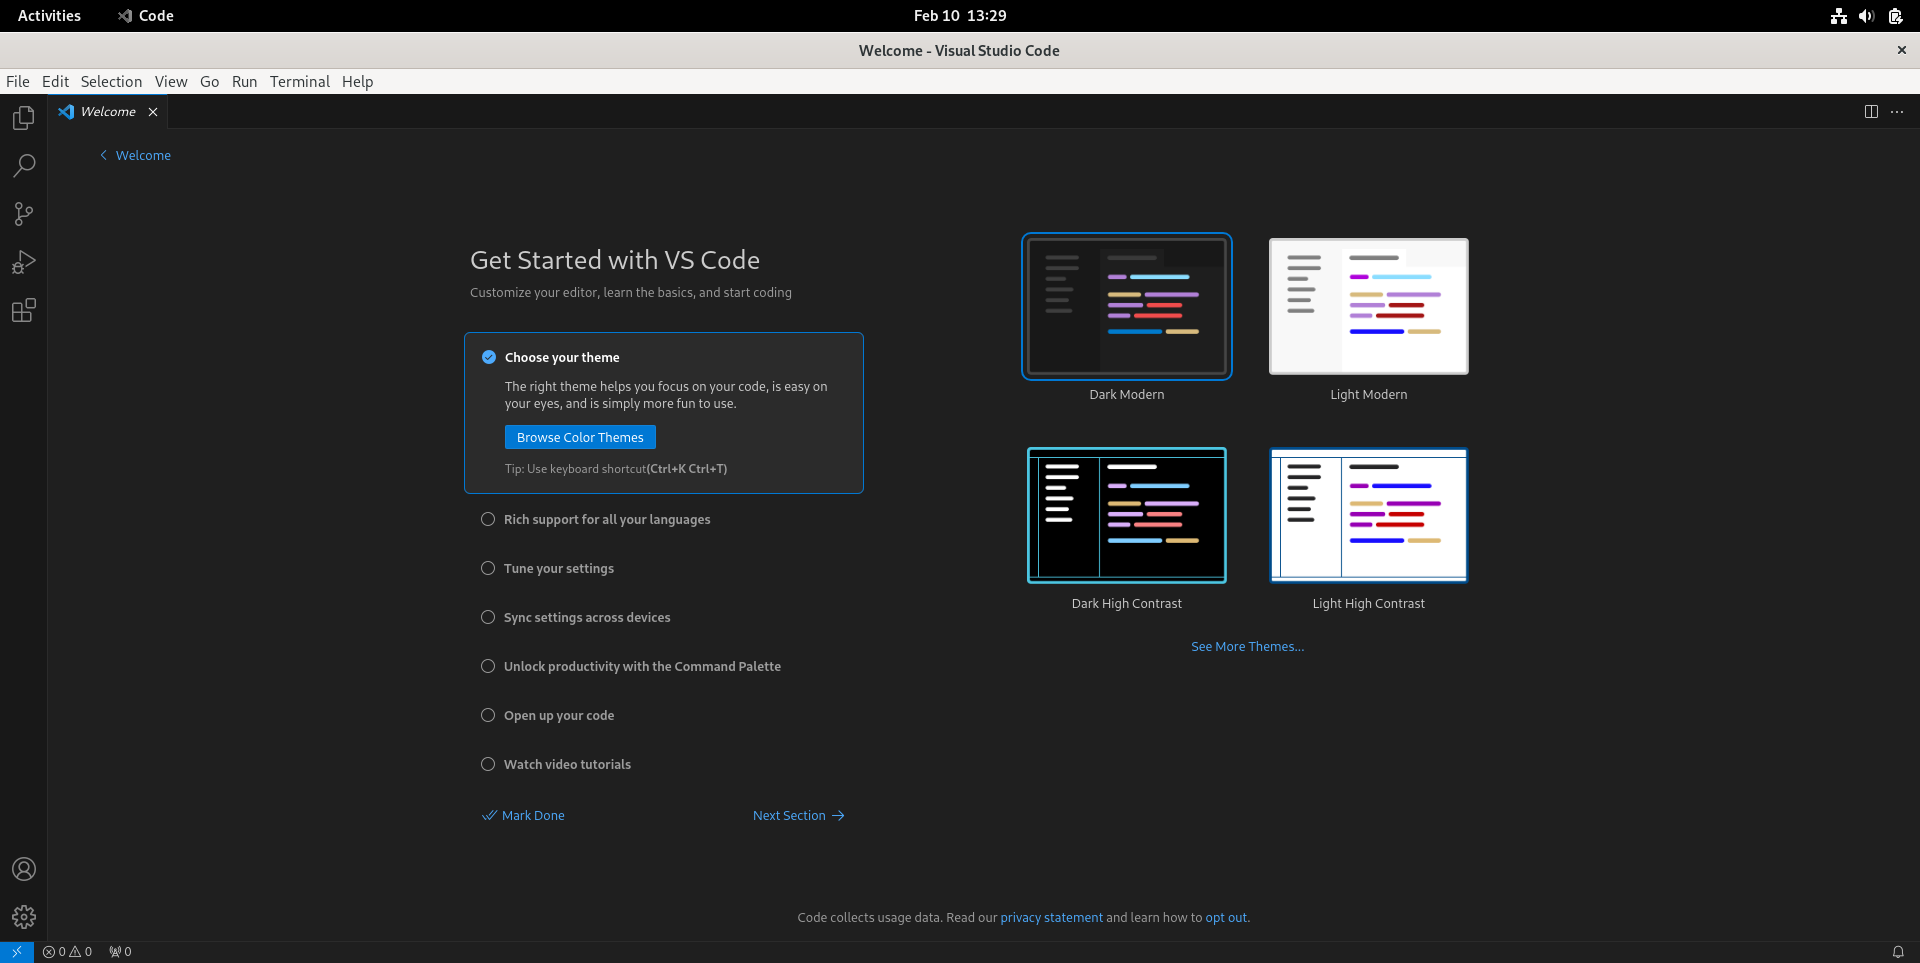Choose the Light High Contrast theme preview
Image resolution: width=1920 pixels, height=963 pixels.
(1369, 515)
